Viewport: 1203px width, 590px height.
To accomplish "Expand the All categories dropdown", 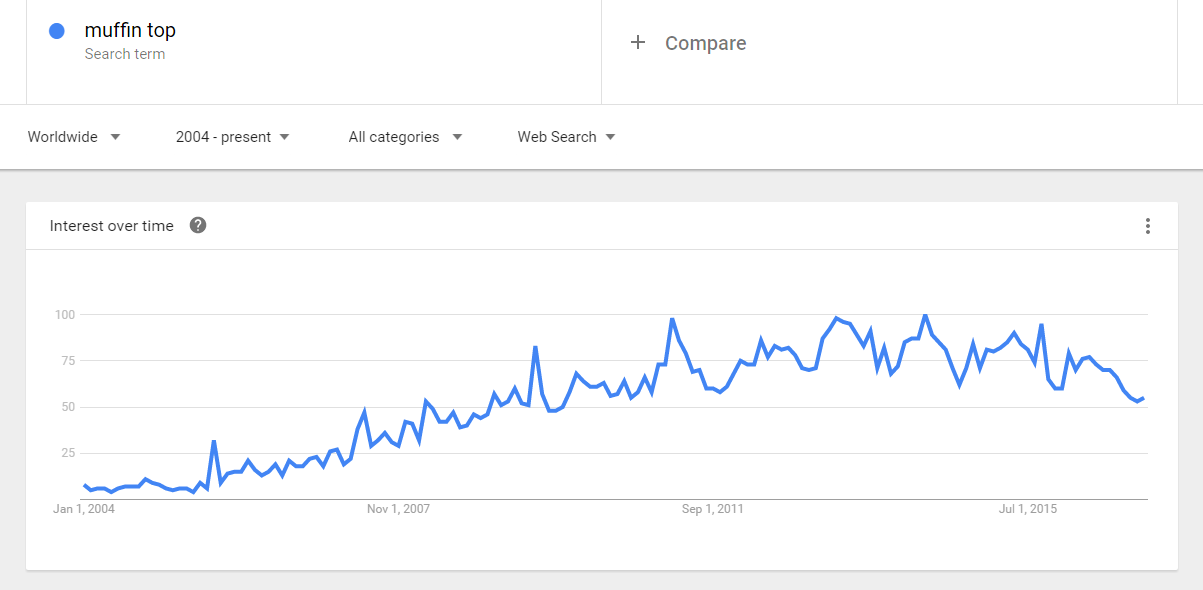I will click(405, 137).
